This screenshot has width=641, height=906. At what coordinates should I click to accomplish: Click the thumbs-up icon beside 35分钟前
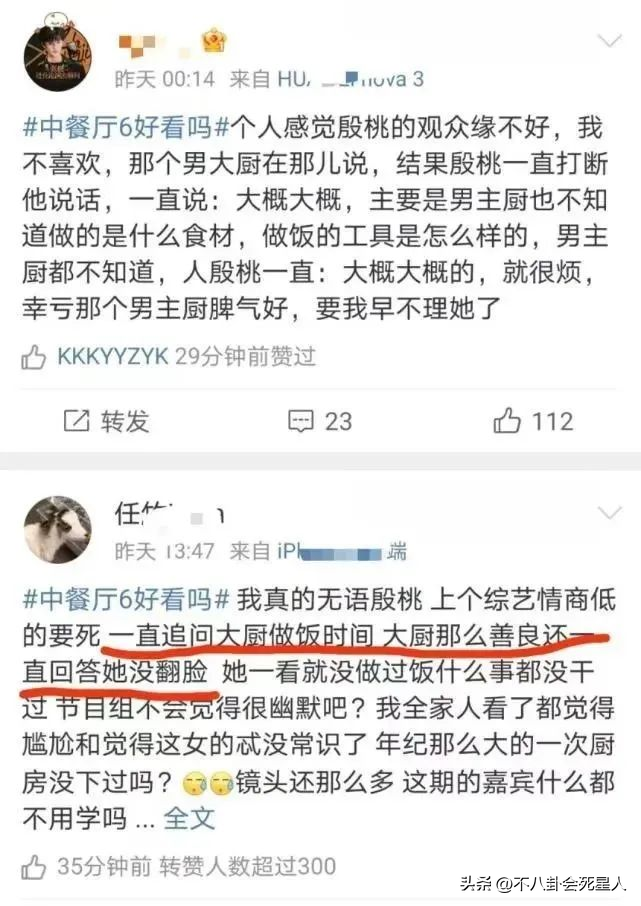click(34, 867)
